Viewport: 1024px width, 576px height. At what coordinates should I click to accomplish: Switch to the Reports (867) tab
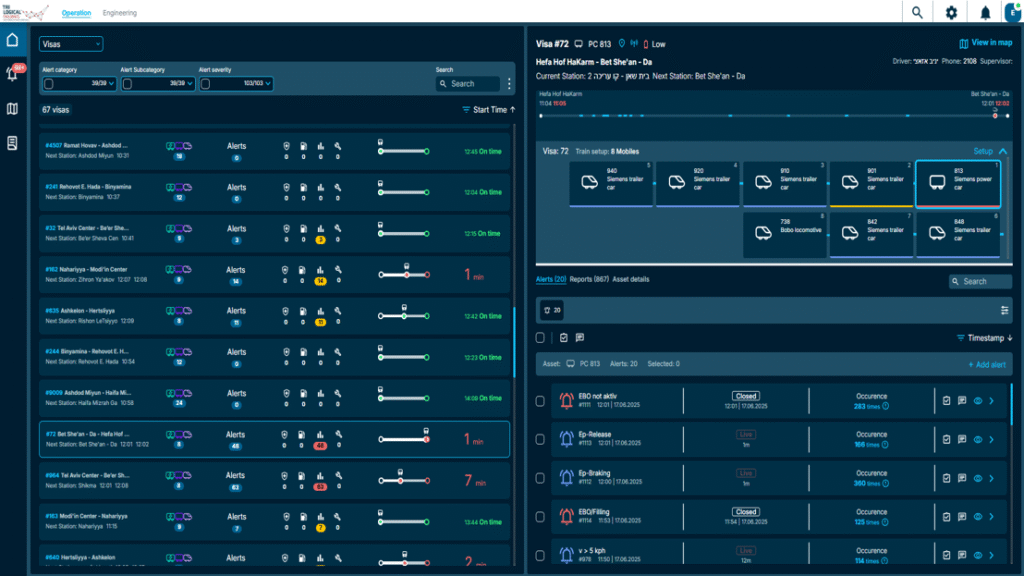tap(588, 280)
